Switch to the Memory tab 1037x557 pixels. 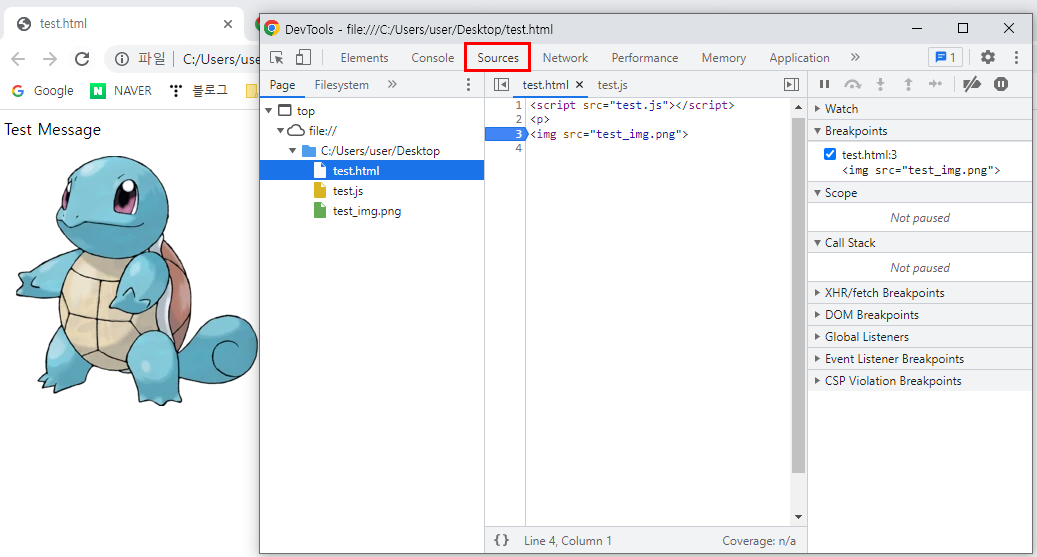724,58
